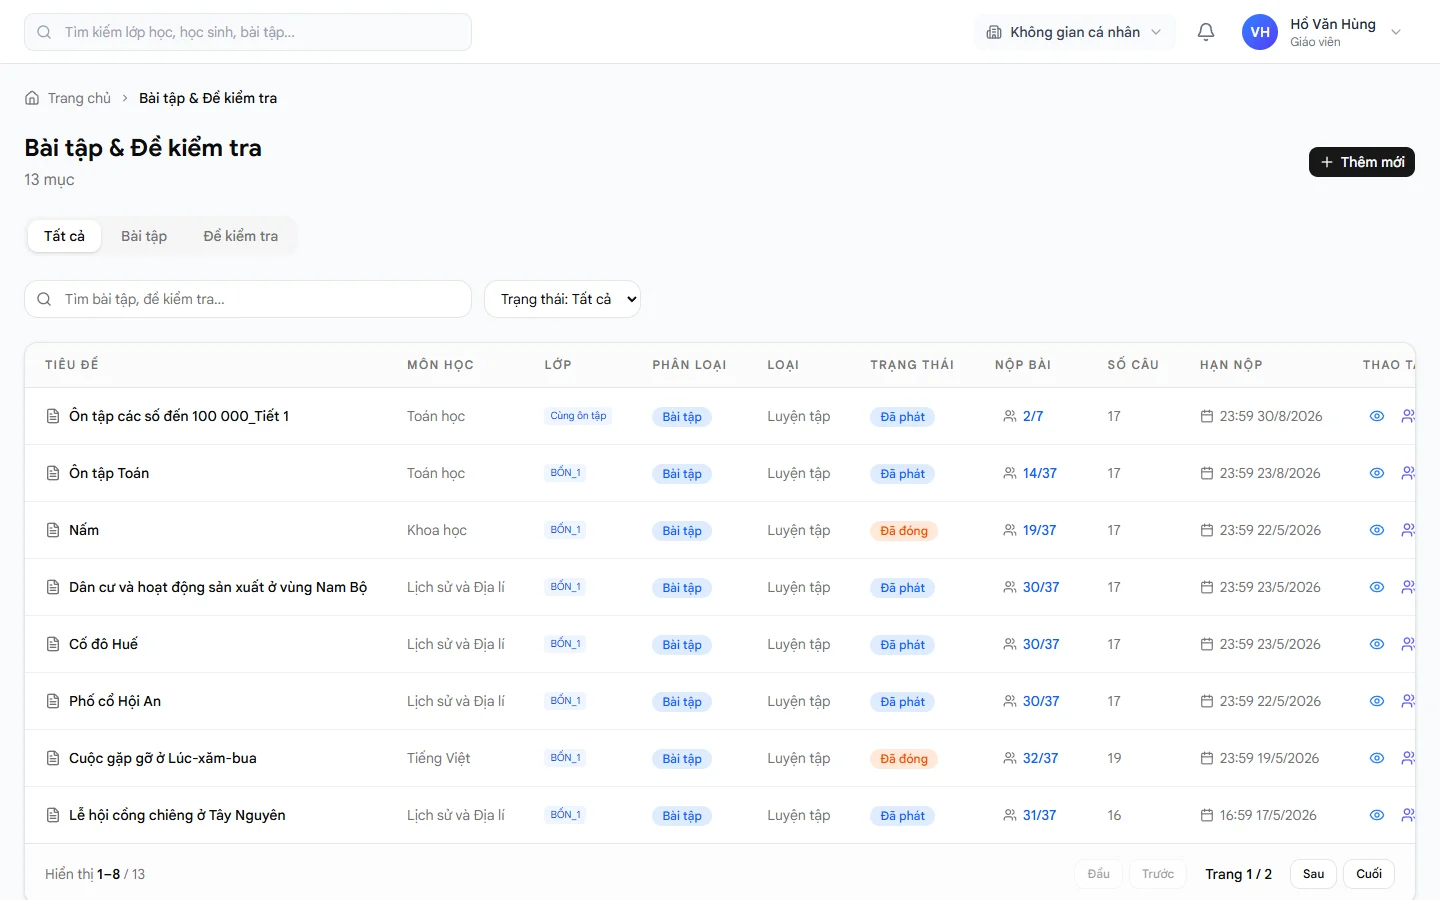Open 'Dân cư và hoạt động sản xuất ở vùng Nam Bộ'

pos(218,587)
